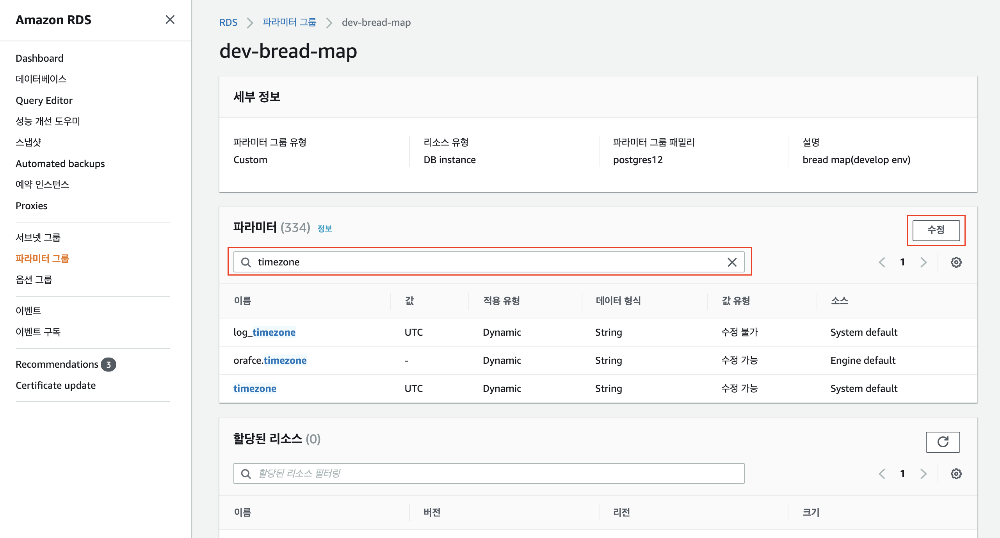Open Recommendations in sidebar

tap(57, 365)
